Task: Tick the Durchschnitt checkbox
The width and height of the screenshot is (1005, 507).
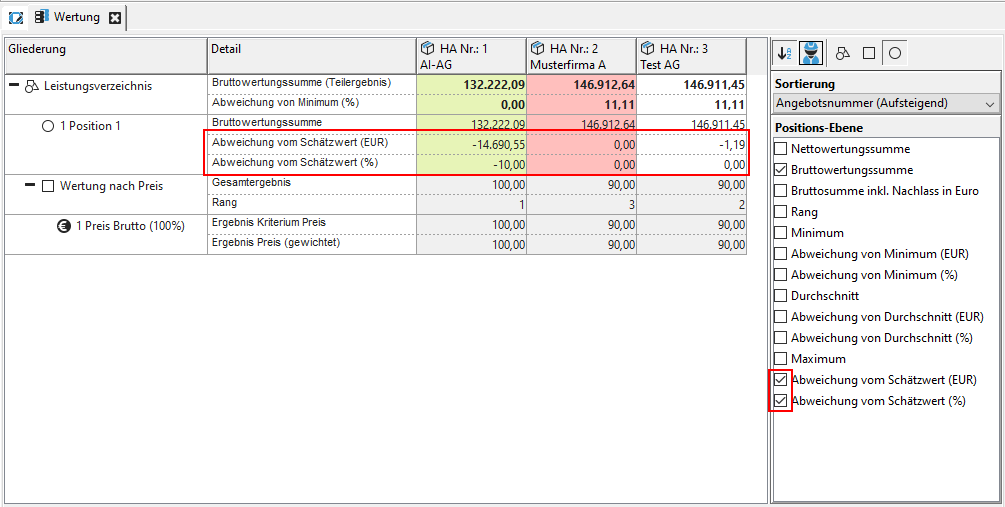Action: pyautogui.click(x=781, y=296)
